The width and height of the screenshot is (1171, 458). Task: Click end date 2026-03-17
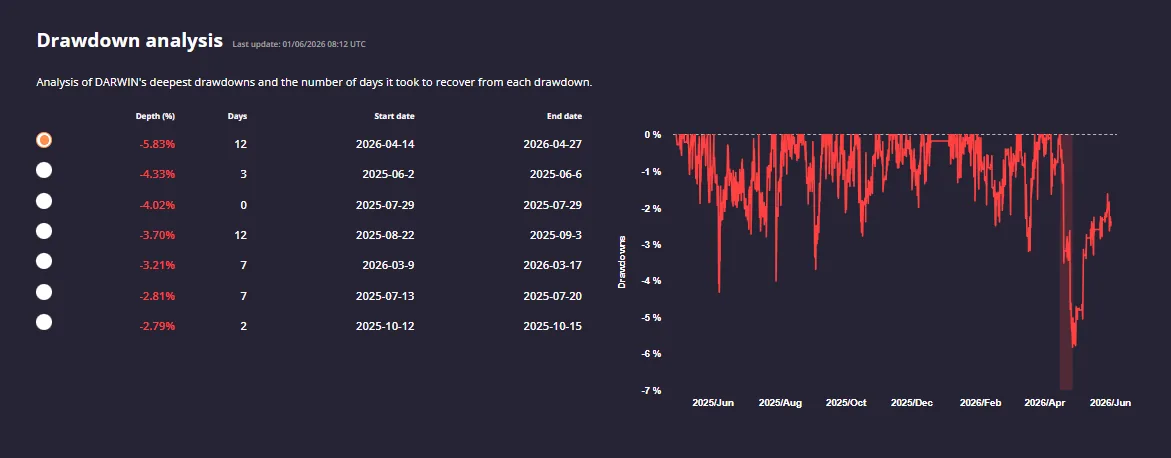(553, 265)
